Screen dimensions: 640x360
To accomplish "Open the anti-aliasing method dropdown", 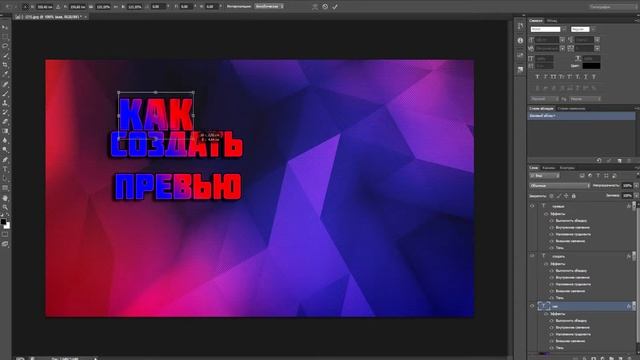I will point(585,99).
